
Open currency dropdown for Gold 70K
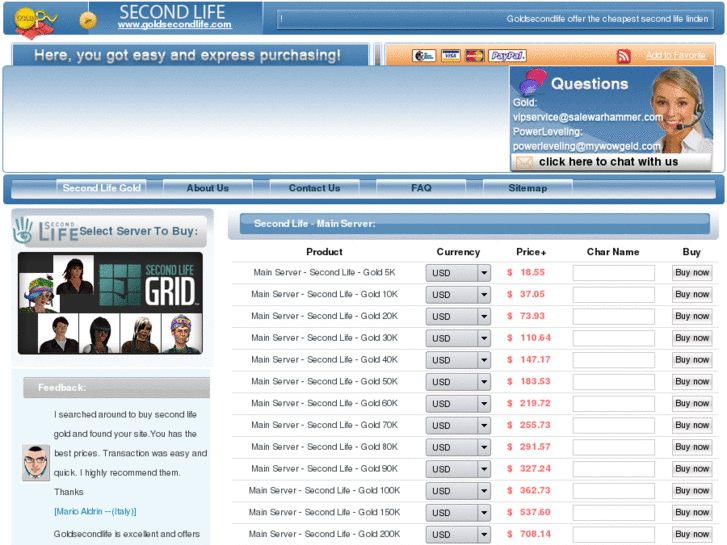tap(458, 426)
